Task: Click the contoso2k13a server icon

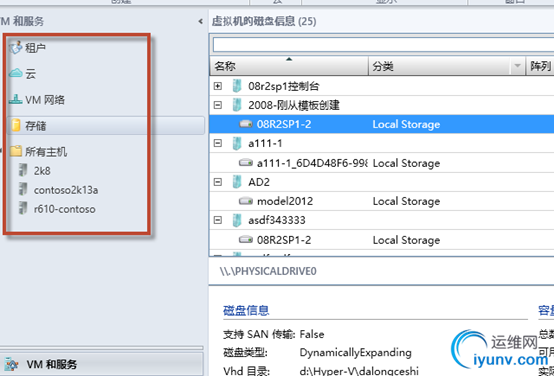Action: point(23,189)
